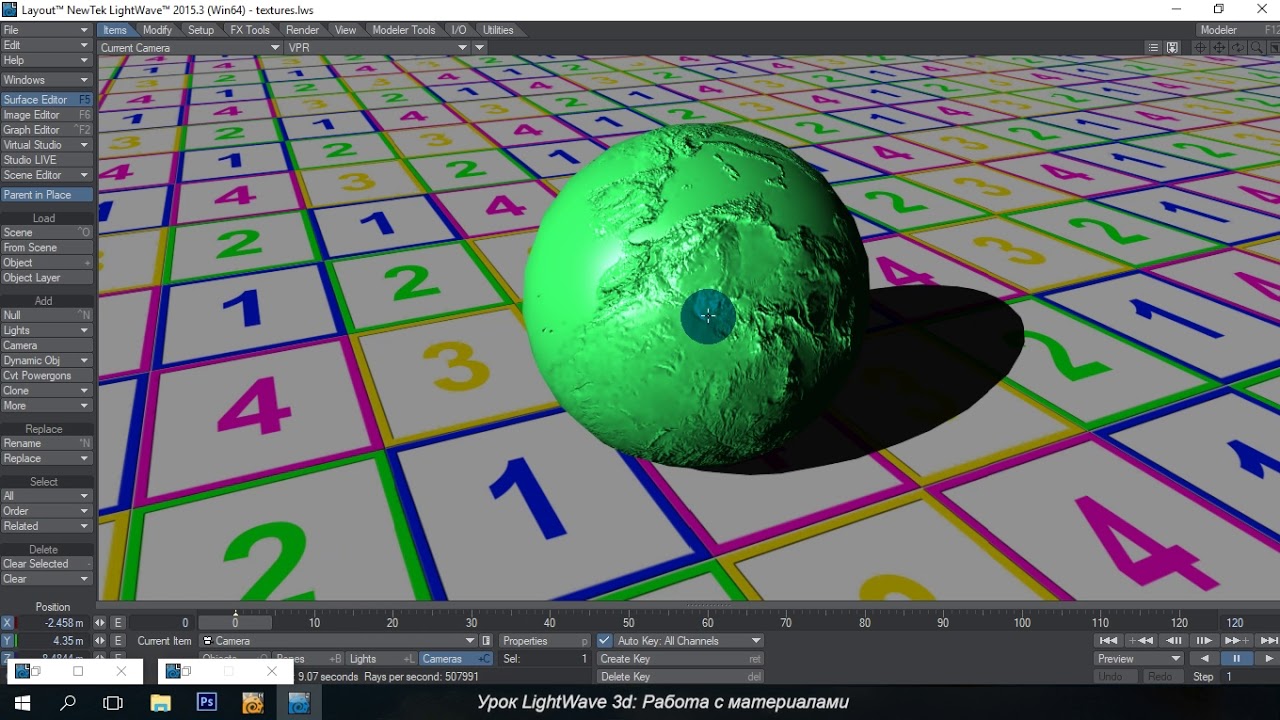Switch to the Modify tab
1280x720 pixels.
[157, 30]
